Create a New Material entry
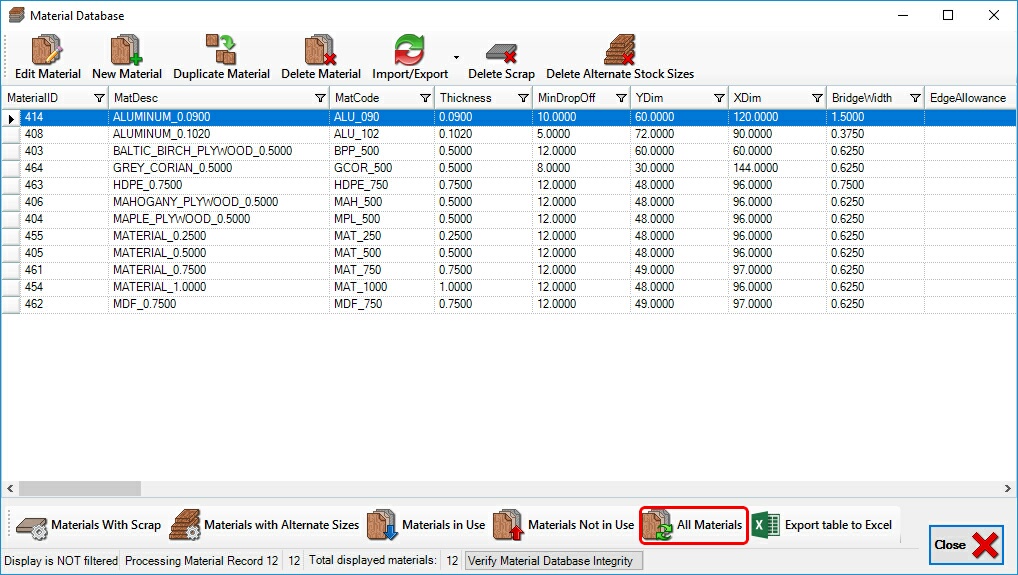 (126, 50)
